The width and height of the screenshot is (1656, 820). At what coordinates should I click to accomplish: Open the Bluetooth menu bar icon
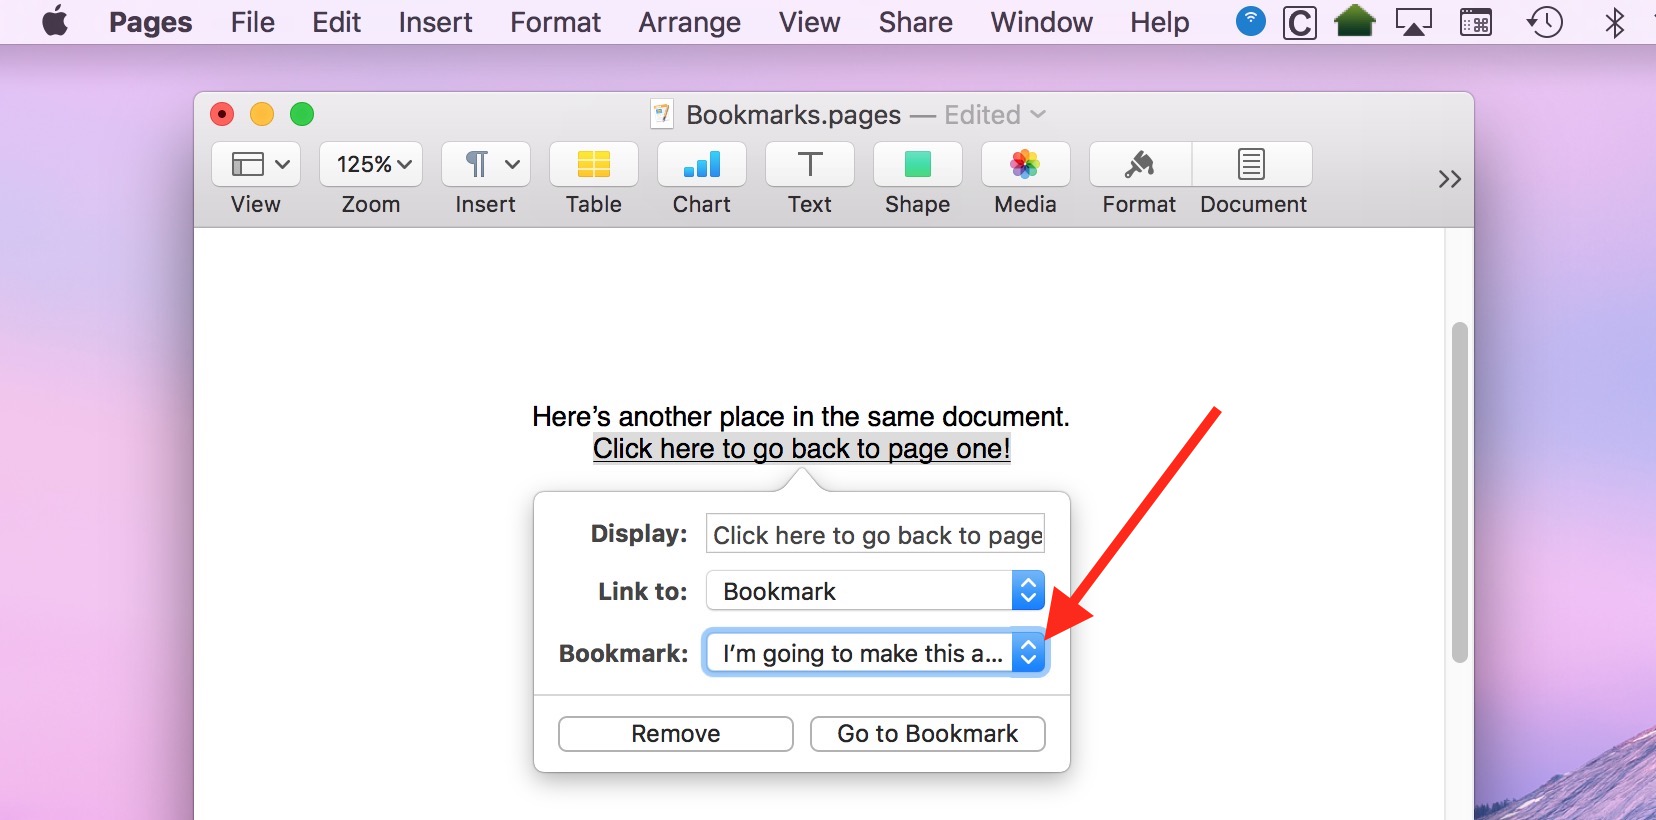(x=1615, y=22)
